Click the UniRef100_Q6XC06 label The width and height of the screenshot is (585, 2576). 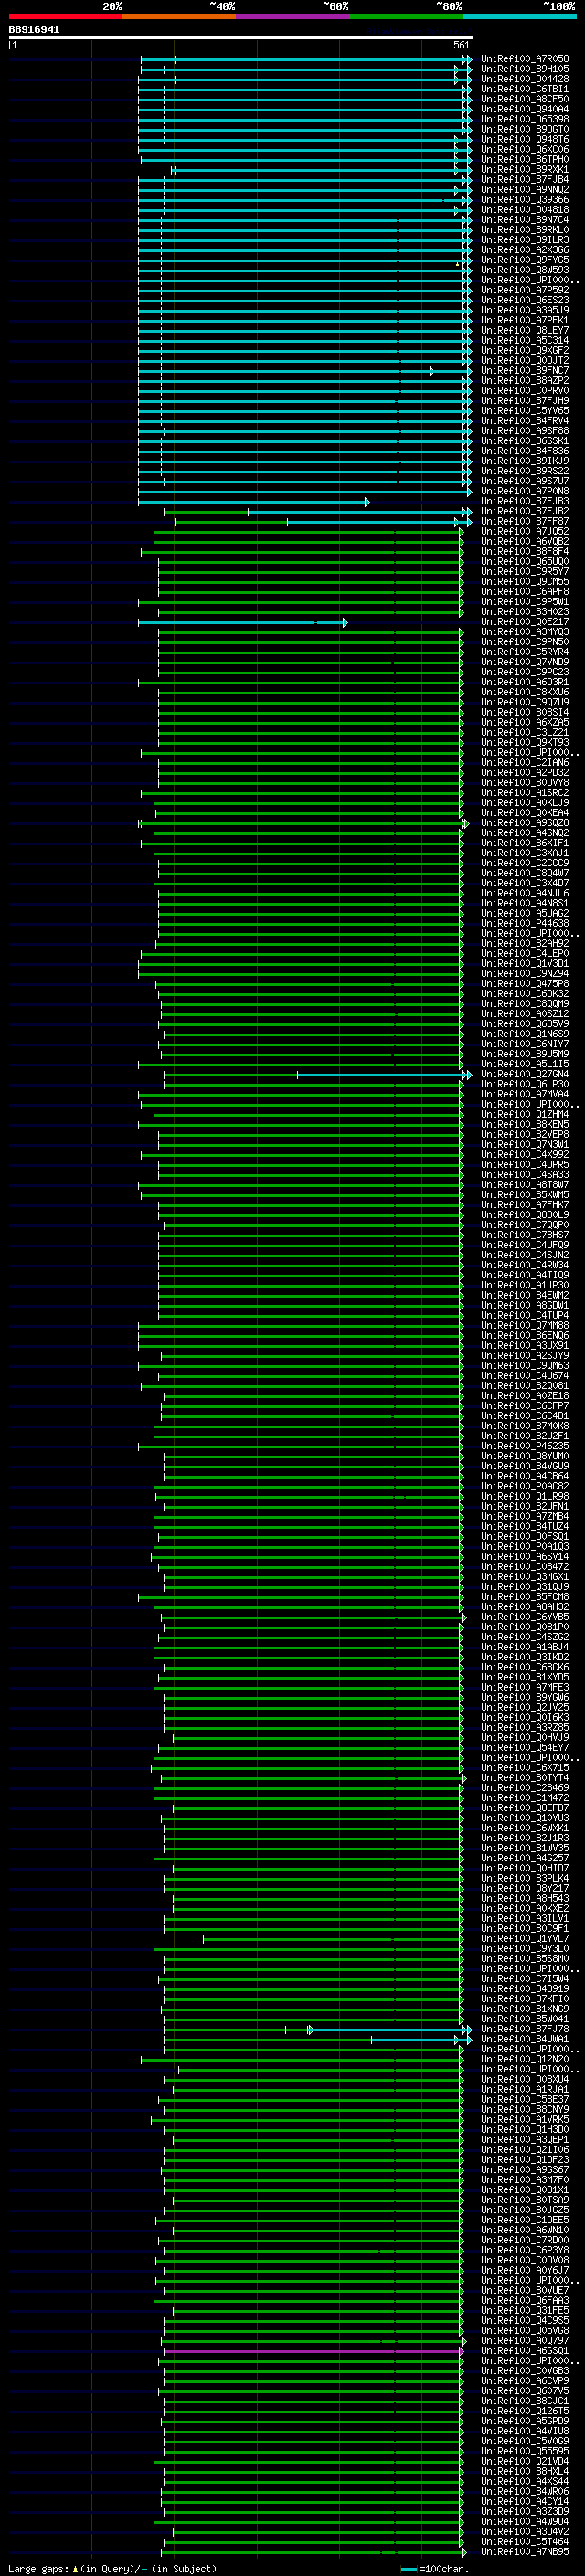coord(525,149)
